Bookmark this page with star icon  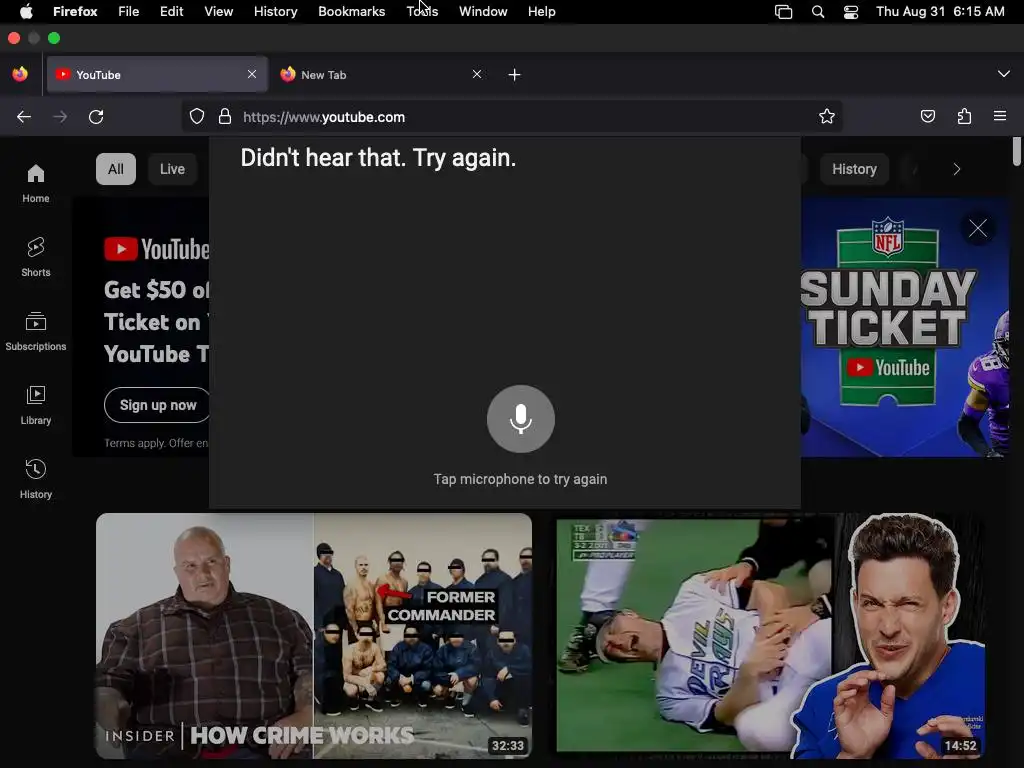(x=827, y=116)
